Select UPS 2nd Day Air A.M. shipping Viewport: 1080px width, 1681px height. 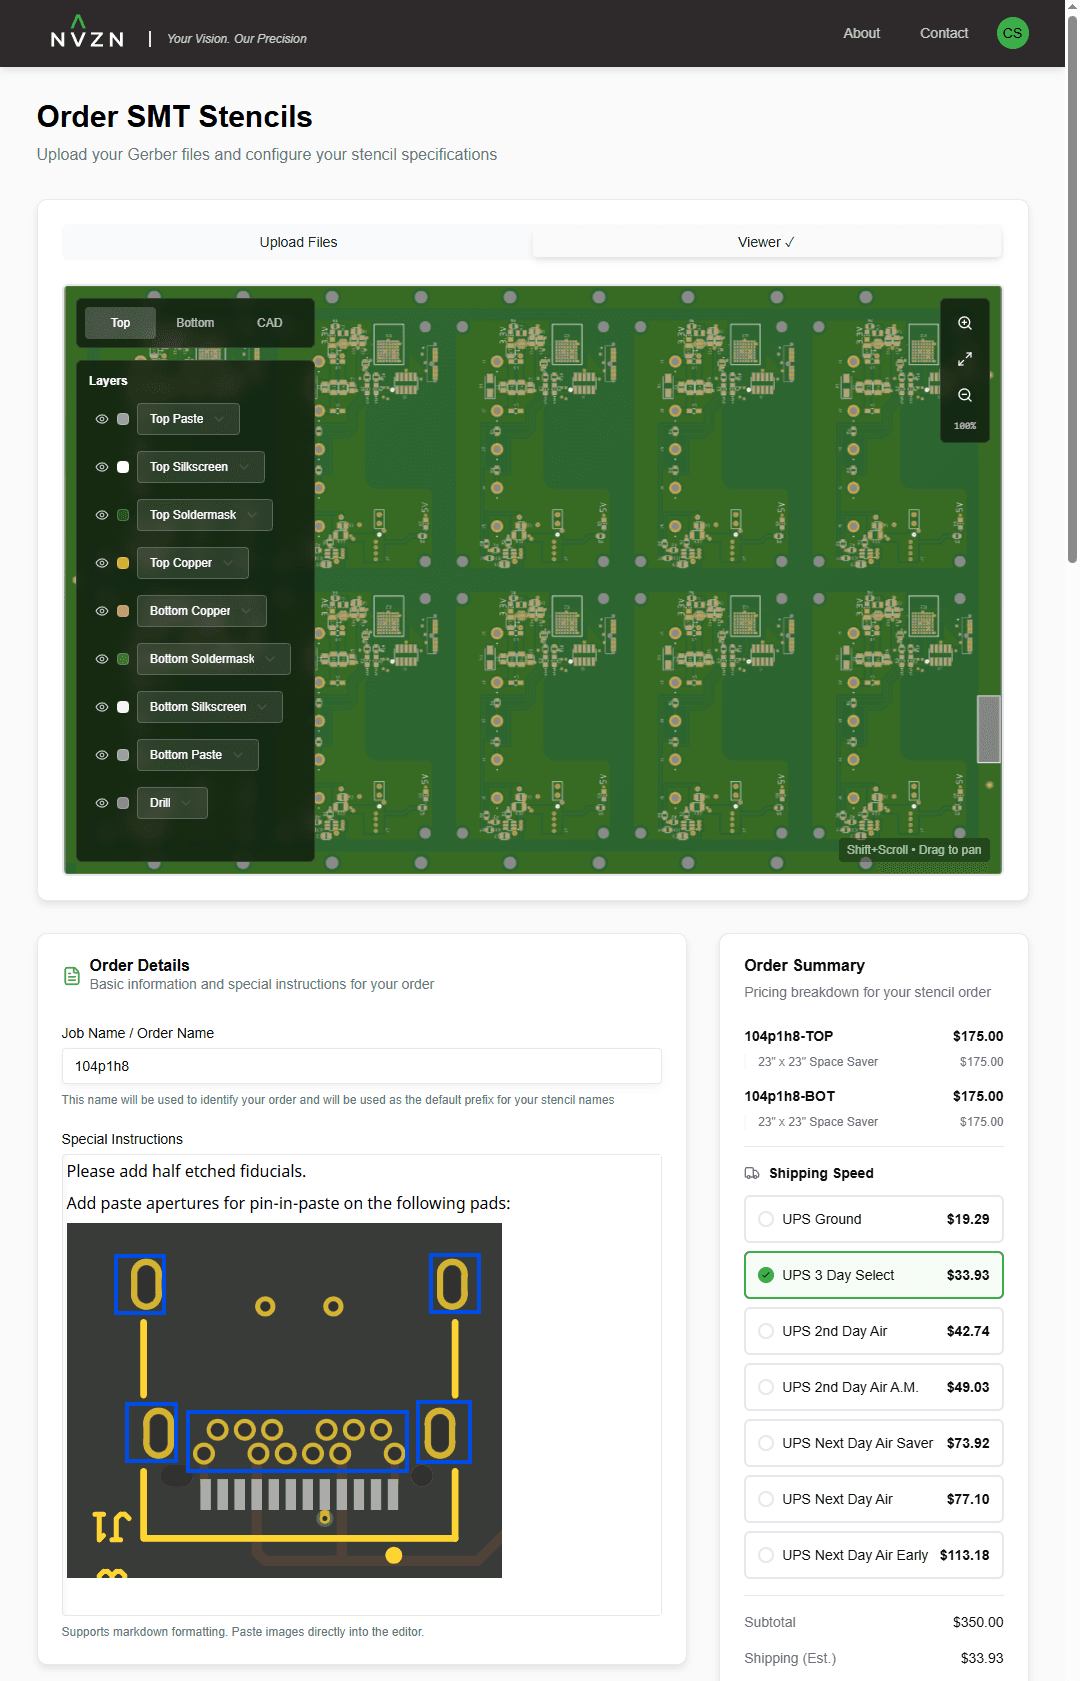click(873, 1387)
